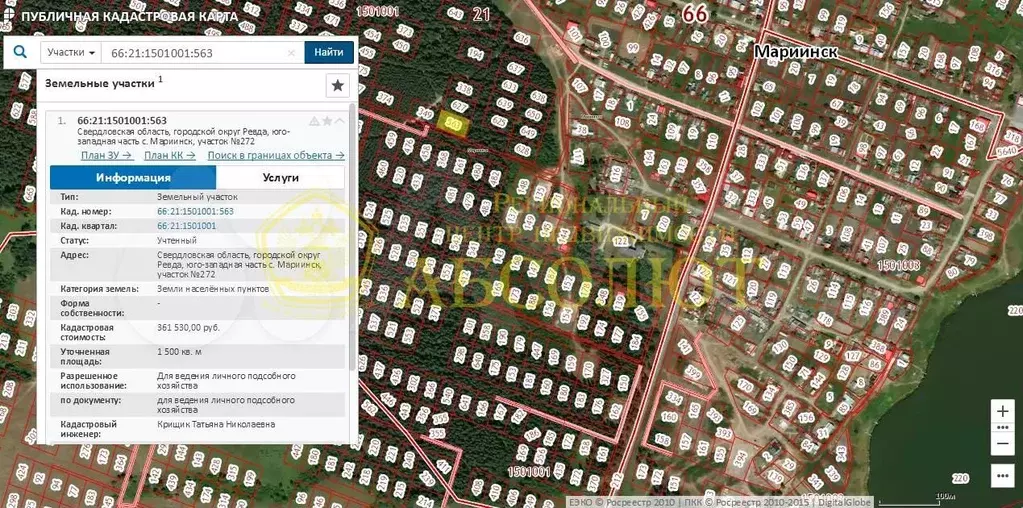Click warning triangle icon on result 1
The width and height of the screenshot is (1023, 508).
pyautogui.click(x=314, y=121)
